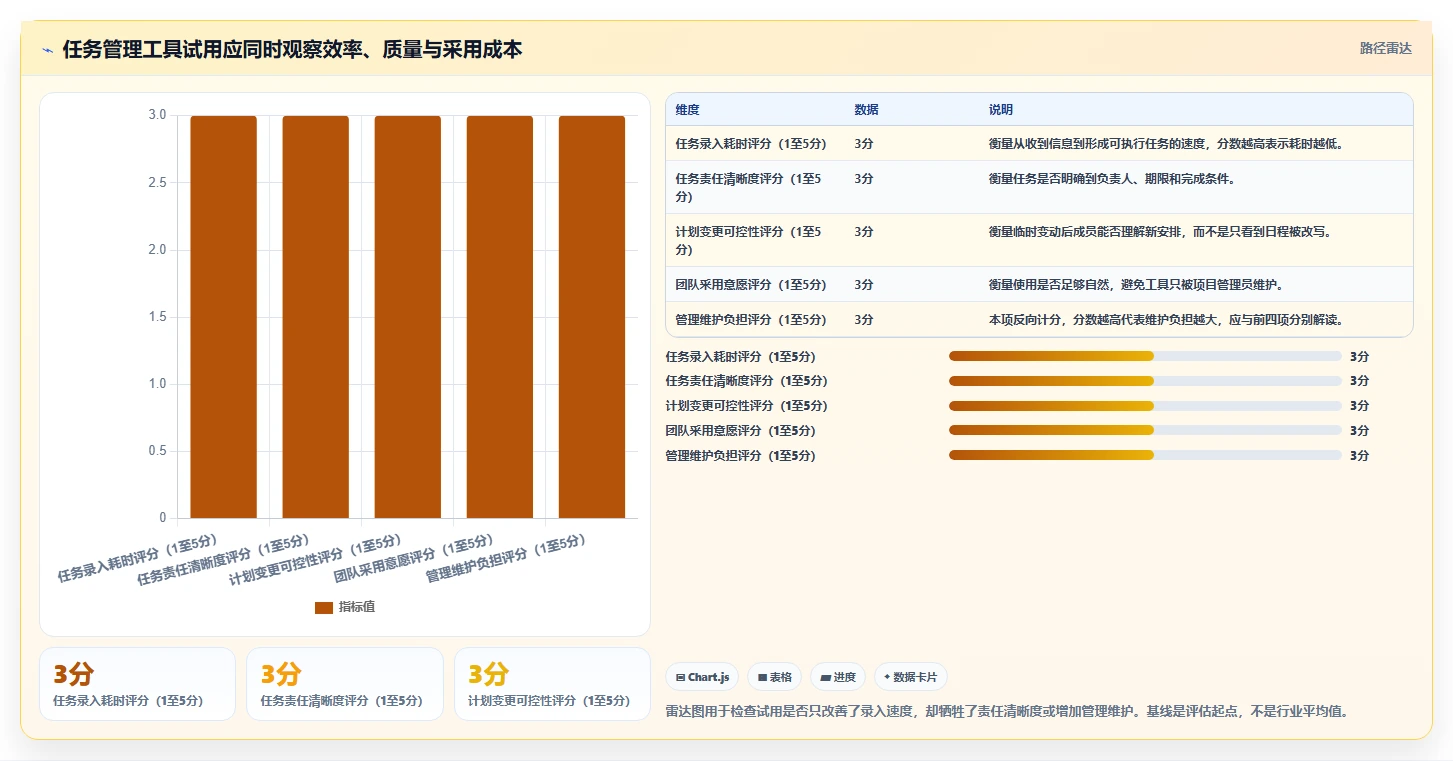Click description starting 衡量使用是否足够自然
Viewport: 1453px width, 761px height.
pyautogui.click(x=1136, y=285)
